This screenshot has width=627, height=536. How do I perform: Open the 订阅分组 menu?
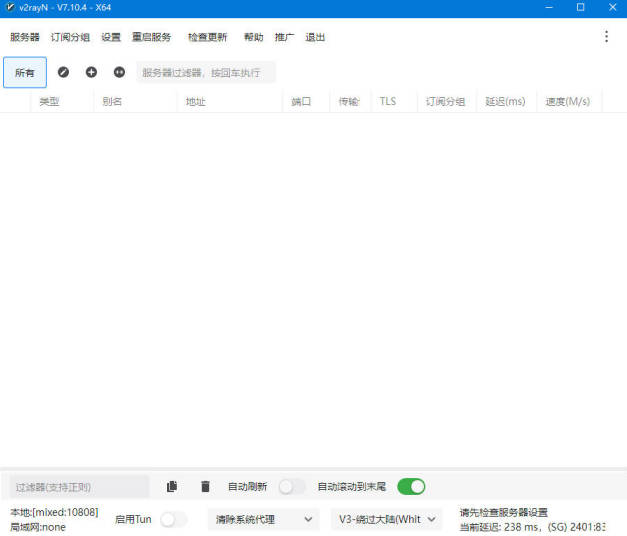[70, 37]
